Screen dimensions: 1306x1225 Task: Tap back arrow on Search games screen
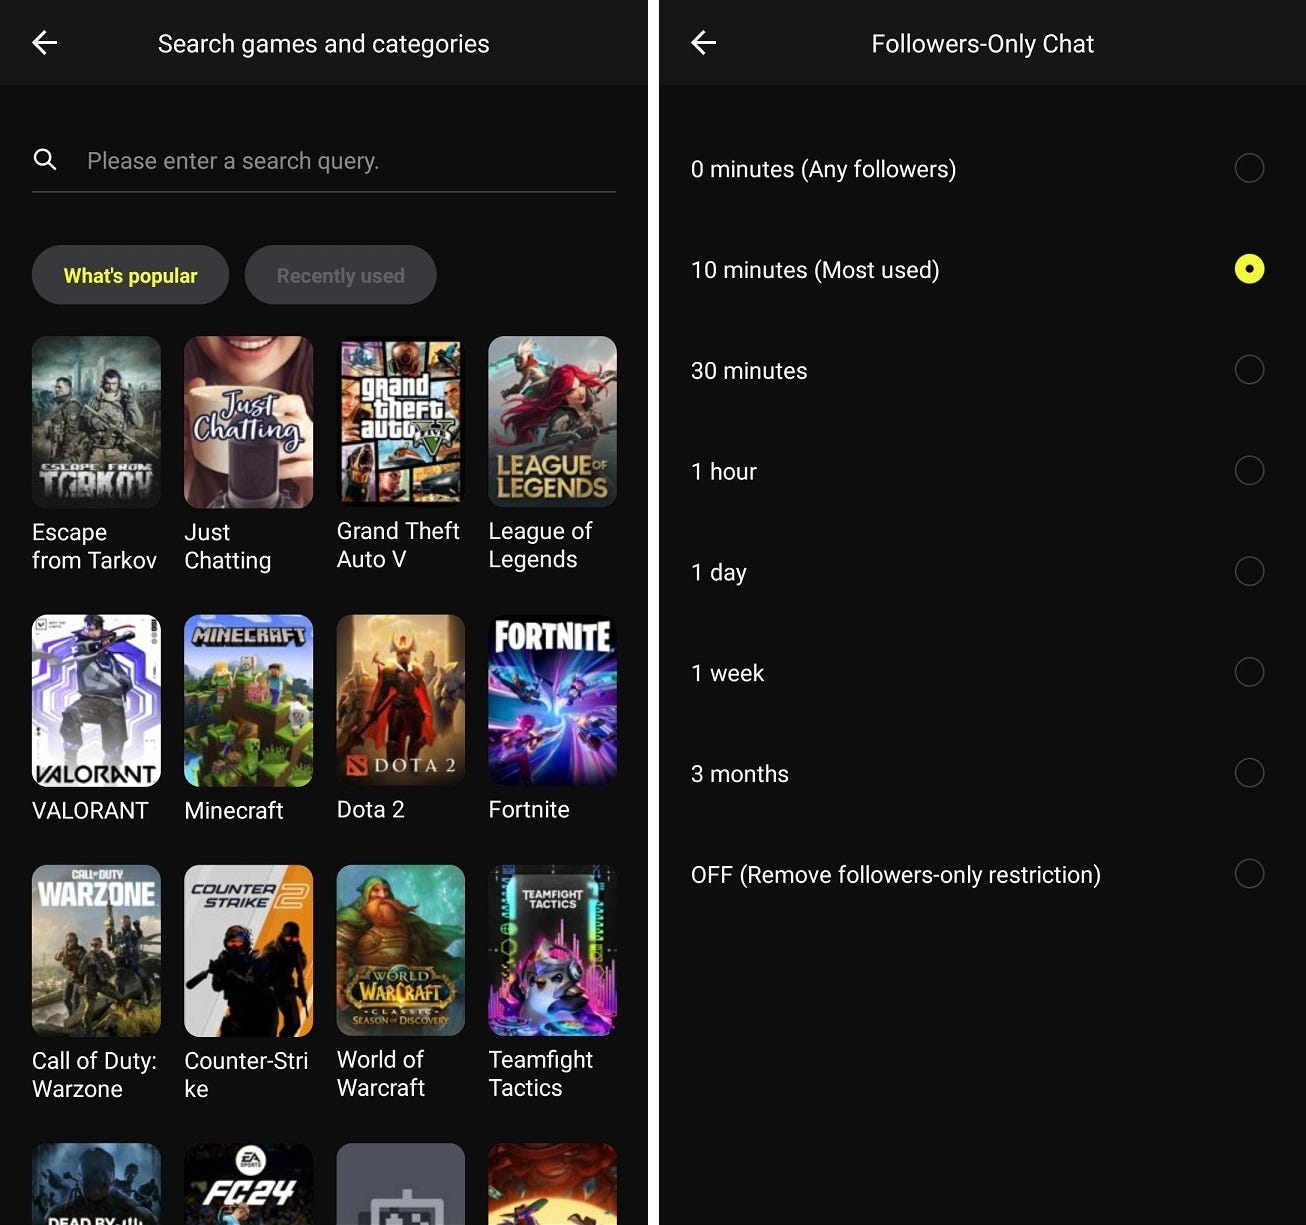coord(45,42)
